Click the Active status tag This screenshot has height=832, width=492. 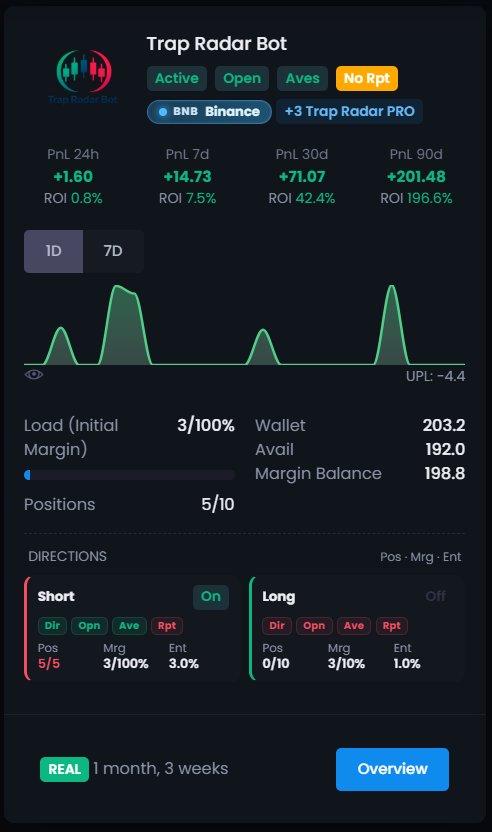click(x=177, y=79)
